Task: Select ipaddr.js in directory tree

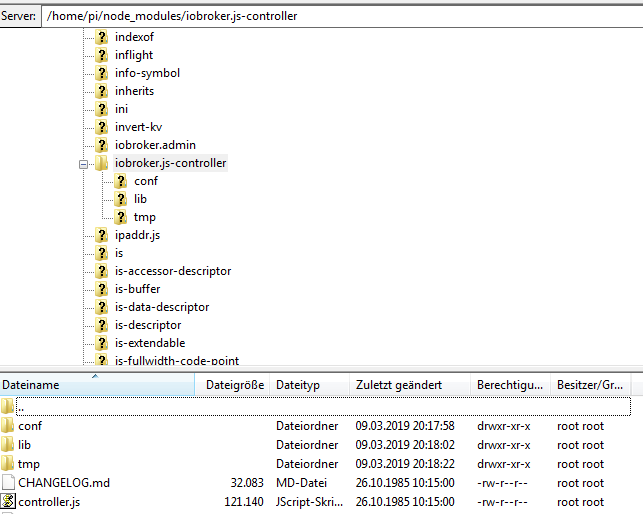Action: pos(137,235)
